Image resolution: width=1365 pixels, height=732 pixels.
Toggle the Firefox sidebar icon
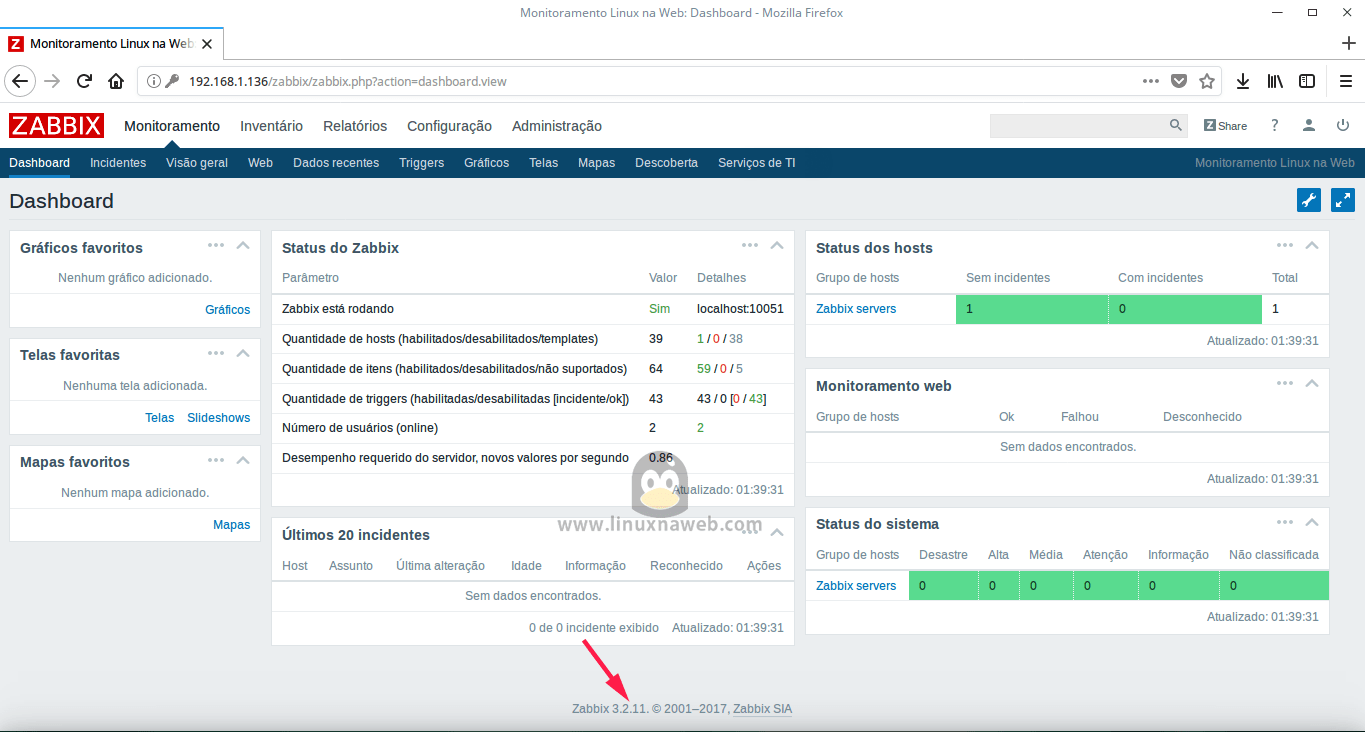click(x=1307, y=81)
